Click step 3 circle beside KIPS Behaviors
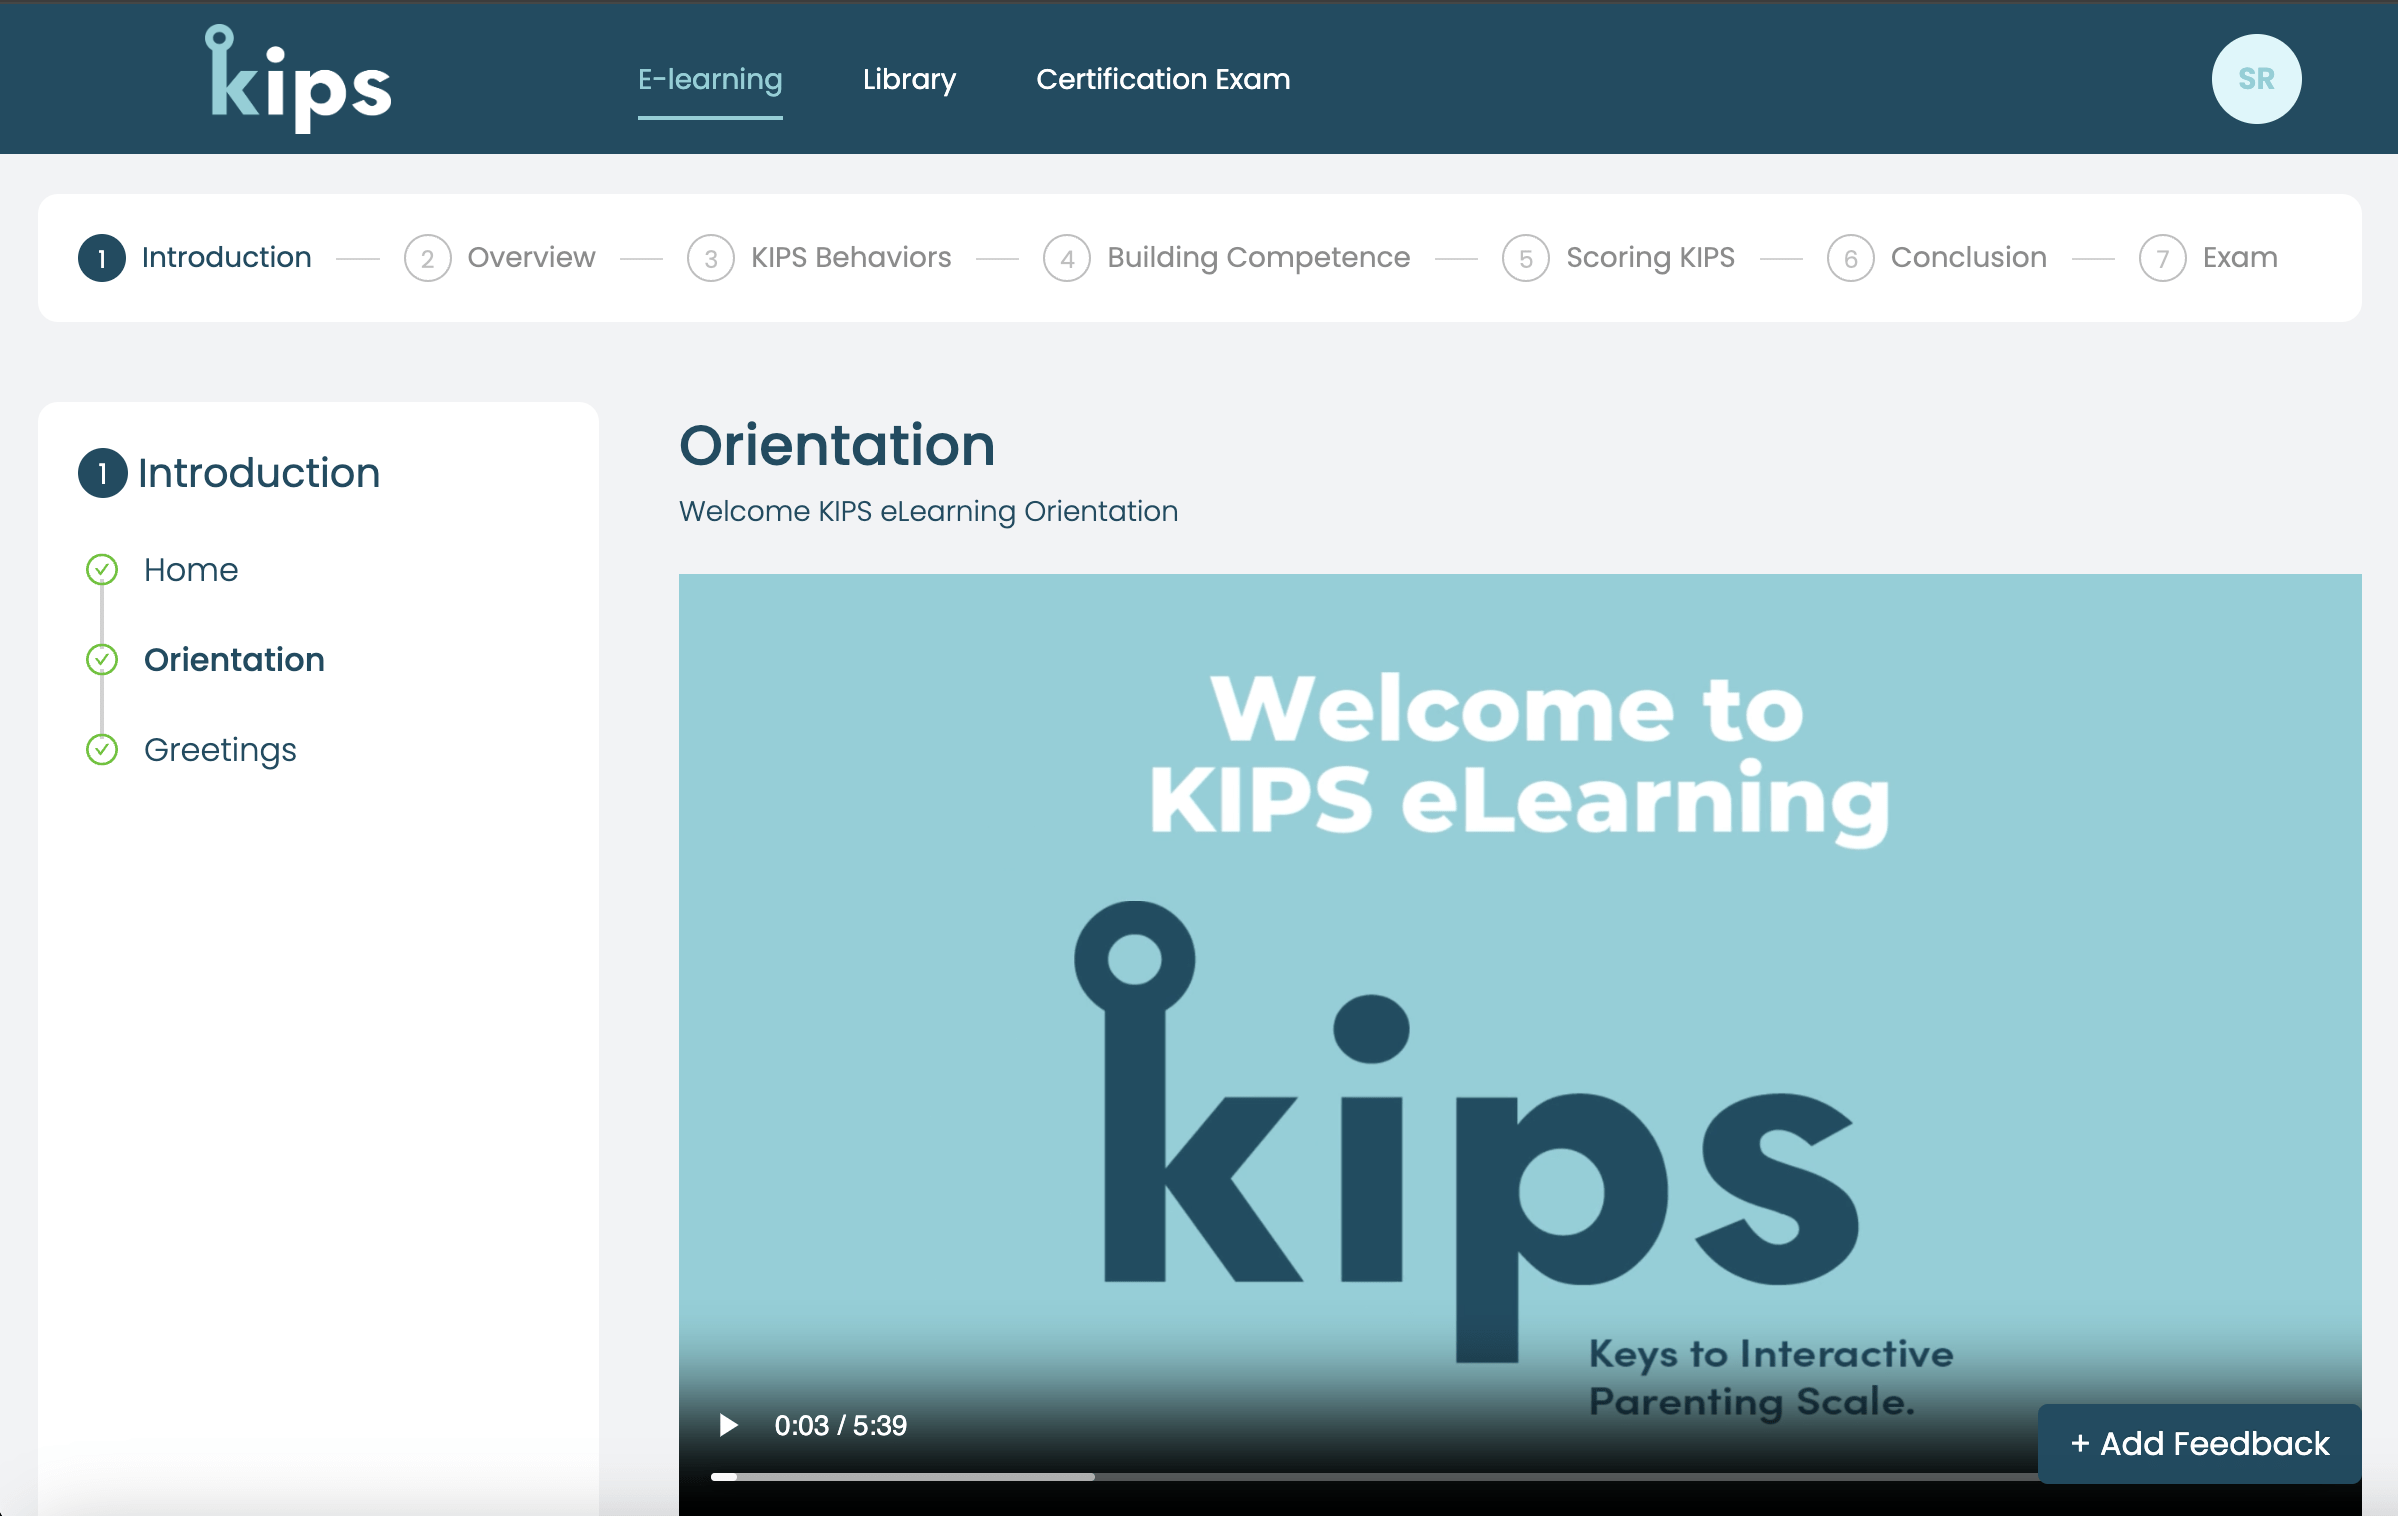 (x=711, y=258)
